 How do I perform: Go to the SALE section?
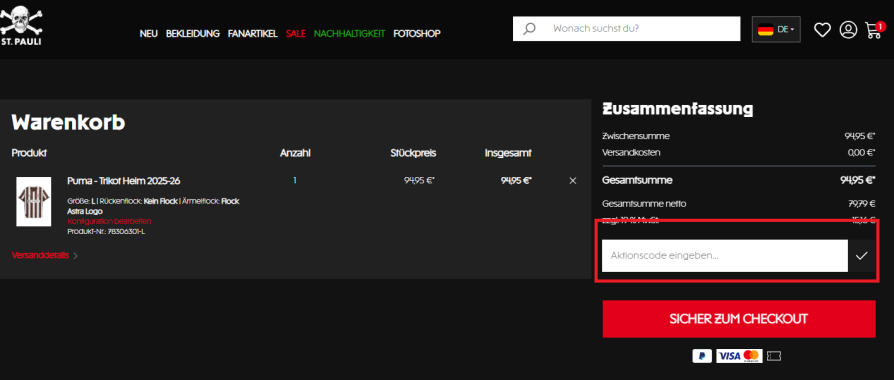point(296,34)
